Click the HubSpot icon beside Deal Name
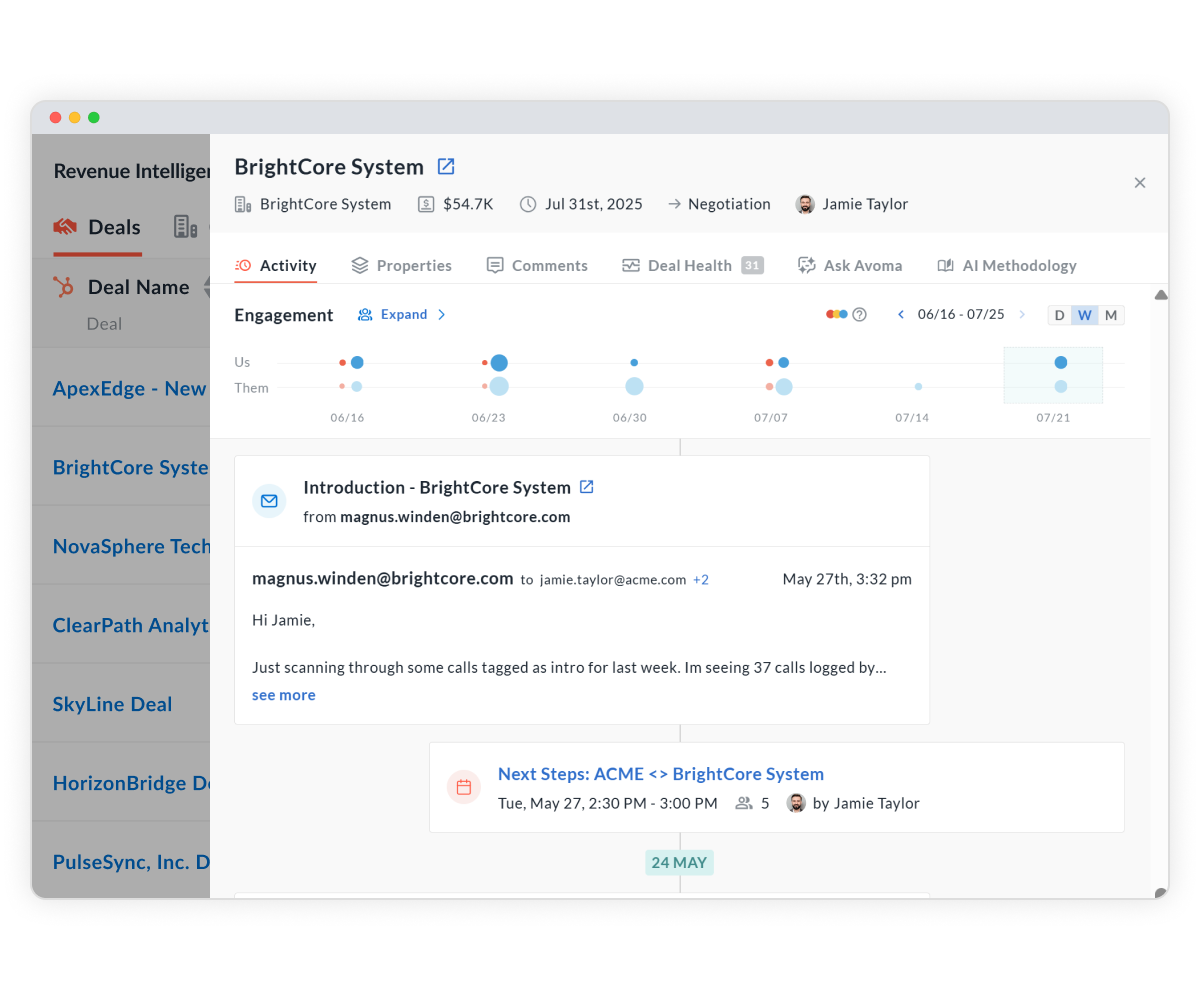The width and height of the screenshot is (1200, 1000). coord(64,288)
